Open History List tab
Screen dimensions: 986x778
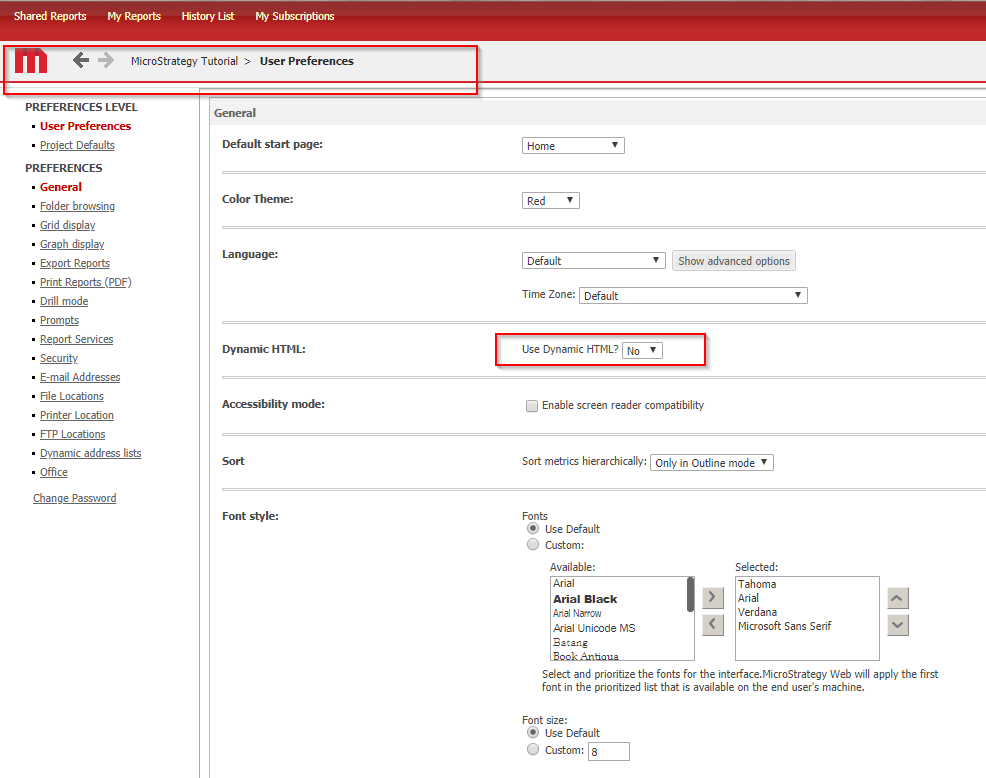[x=208, y=16]
